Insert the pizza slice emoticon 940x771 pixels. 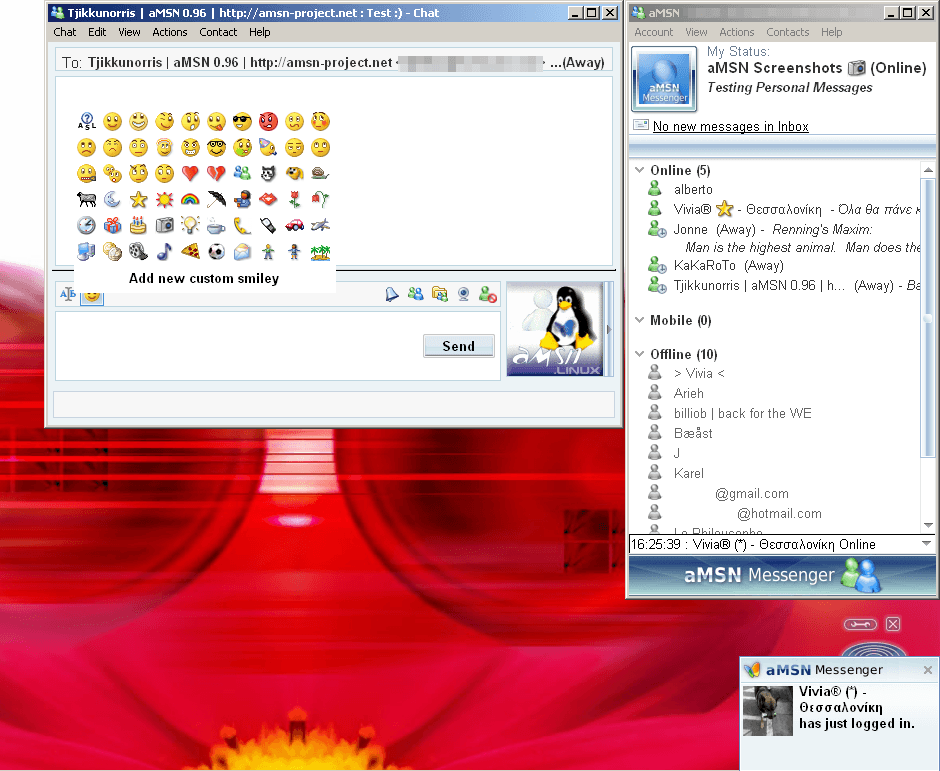point(190,252)
